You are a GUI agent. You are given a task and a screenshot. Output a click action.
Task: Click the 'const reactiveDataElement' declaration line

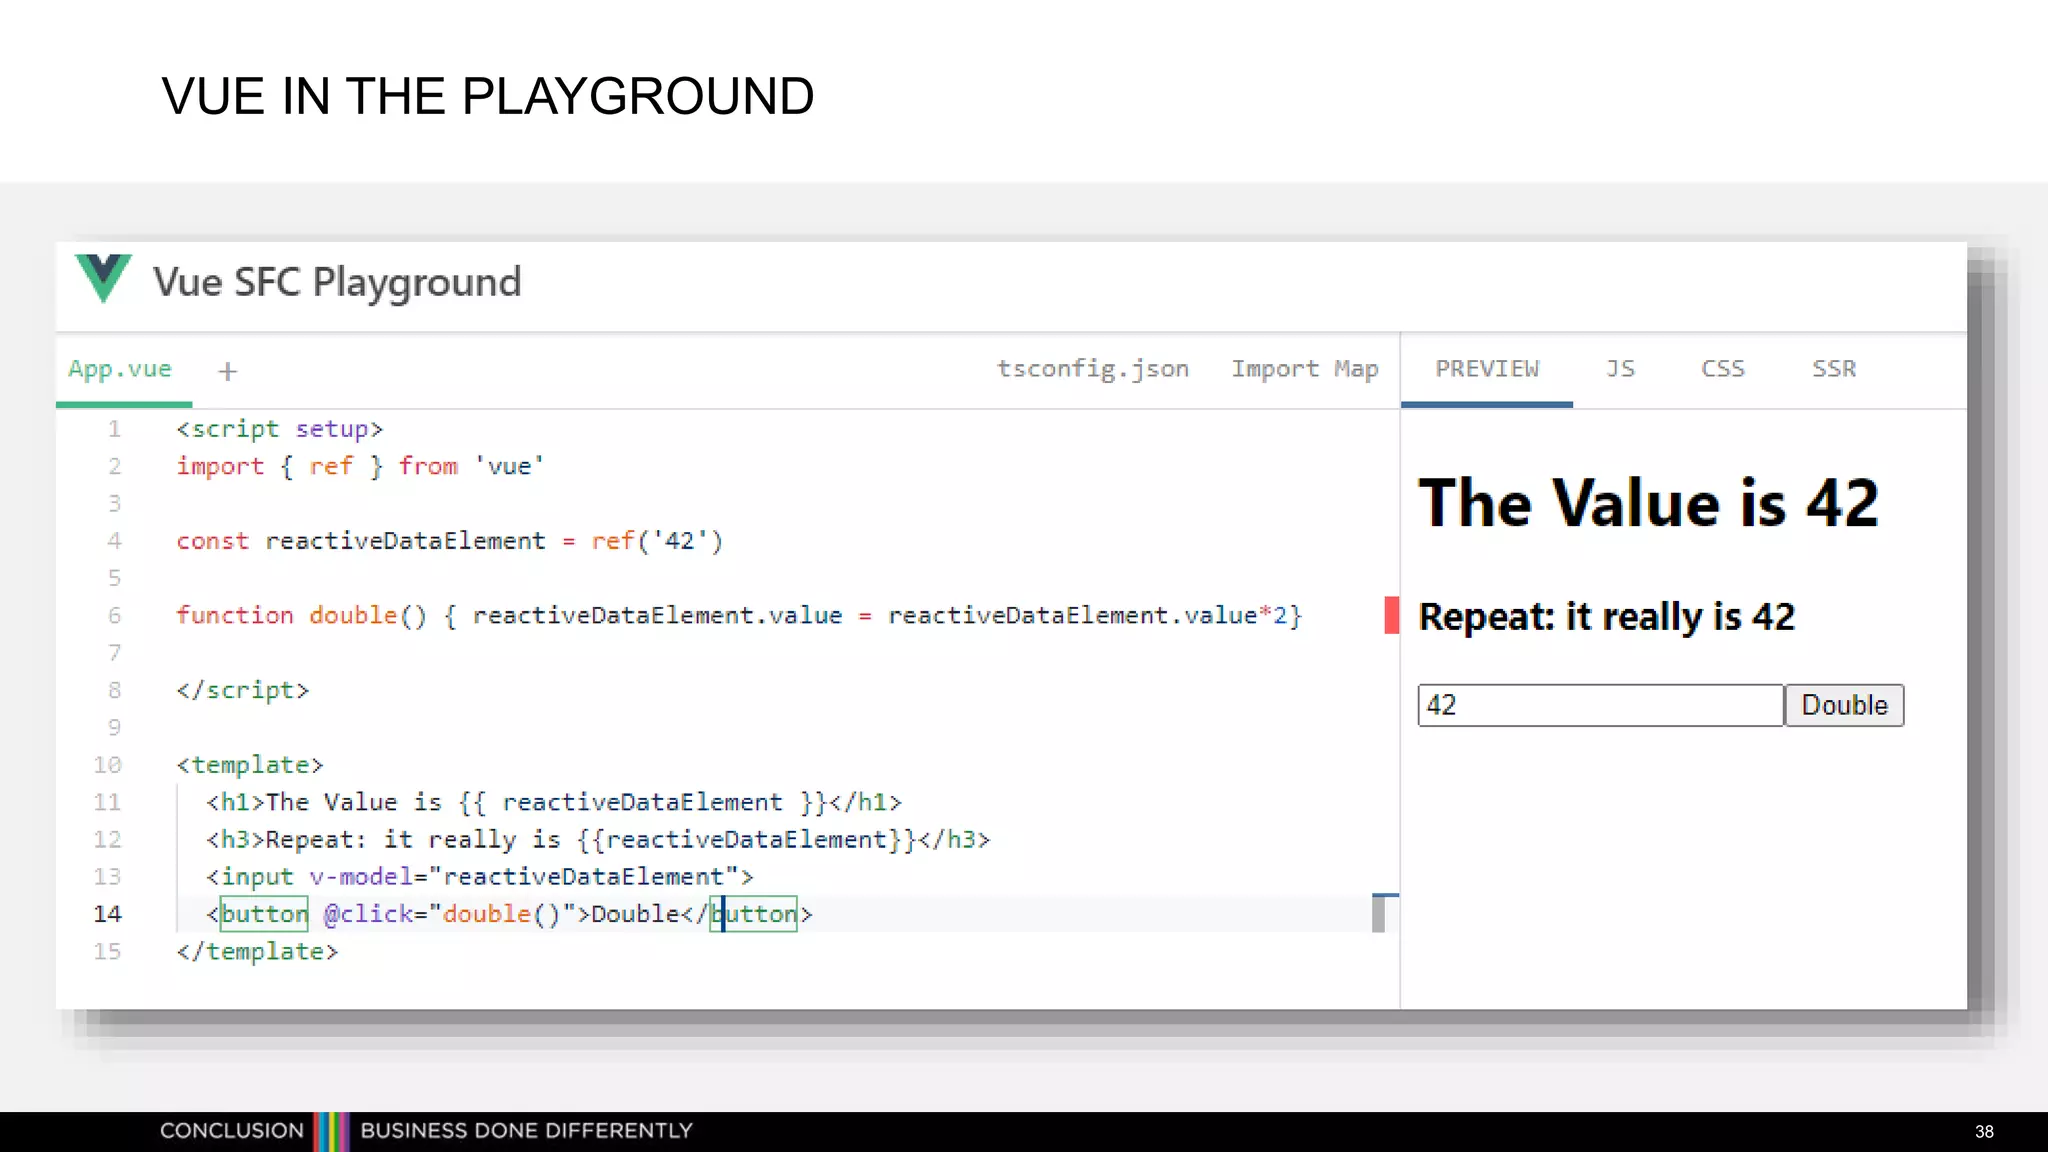coord(449,541)
